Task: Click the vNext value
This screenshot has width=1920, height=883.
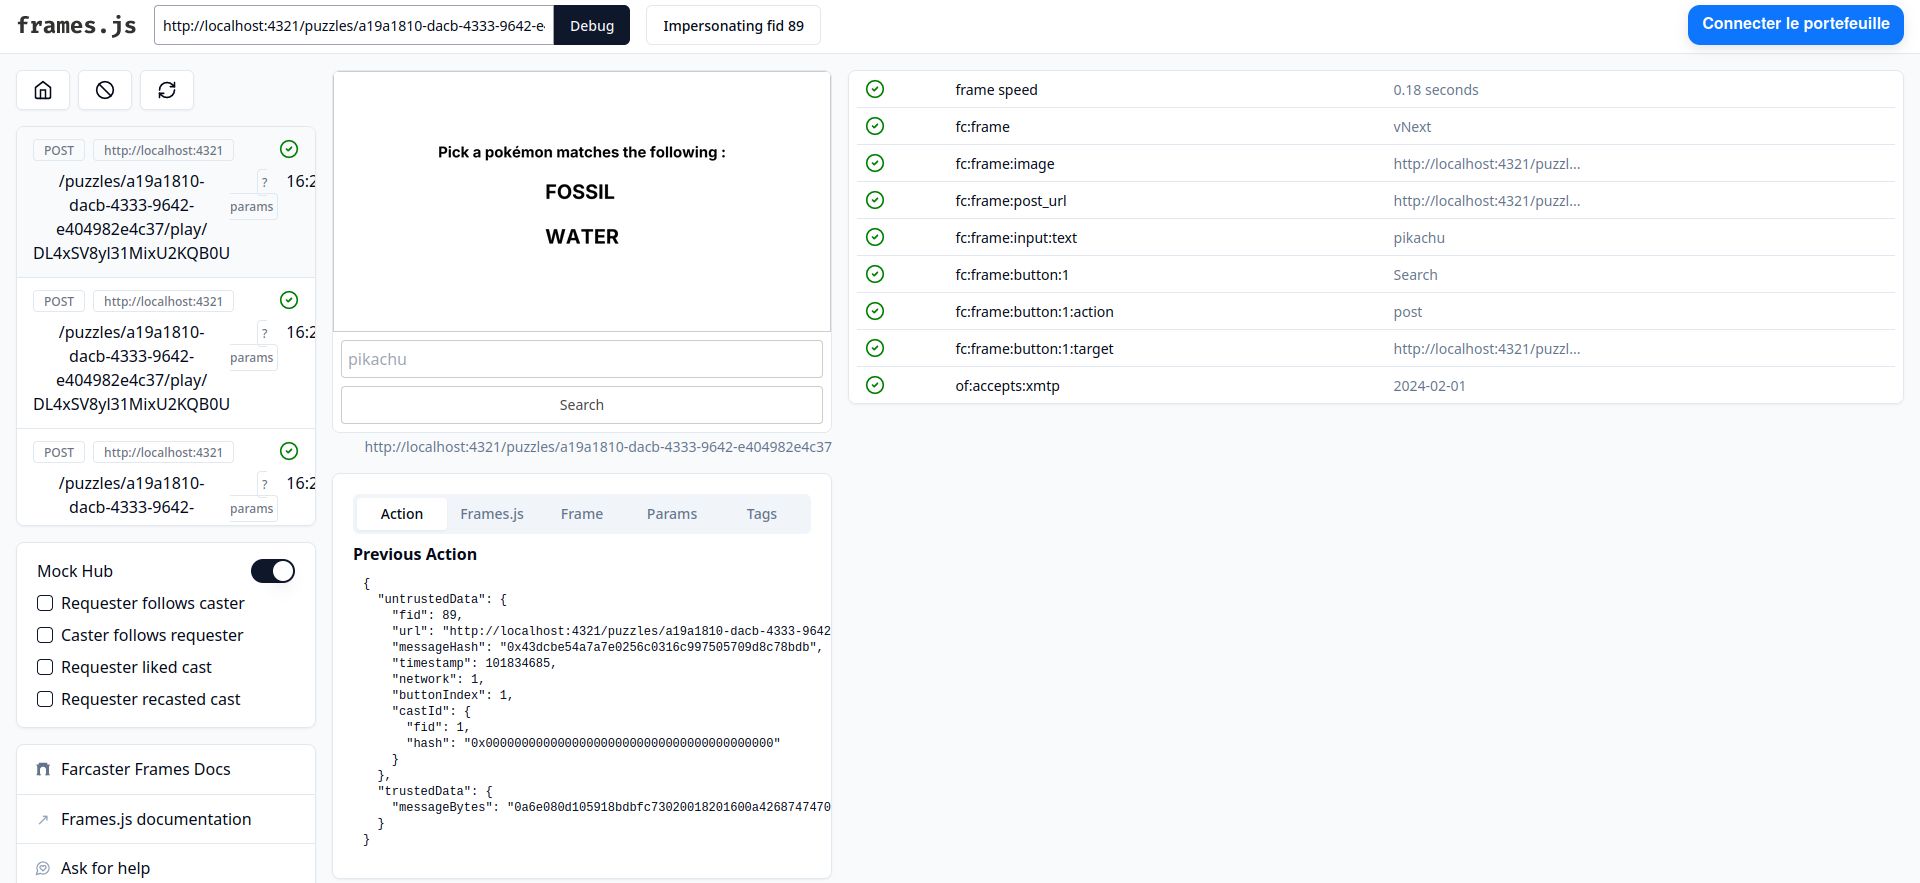Action: tap(1412, 127)
